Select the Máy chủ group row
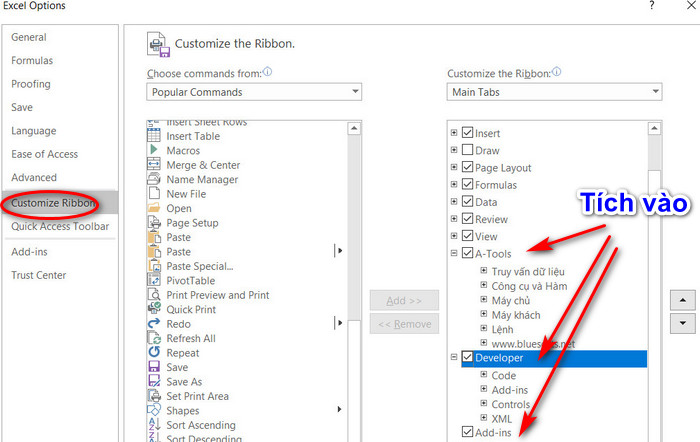 511,300
